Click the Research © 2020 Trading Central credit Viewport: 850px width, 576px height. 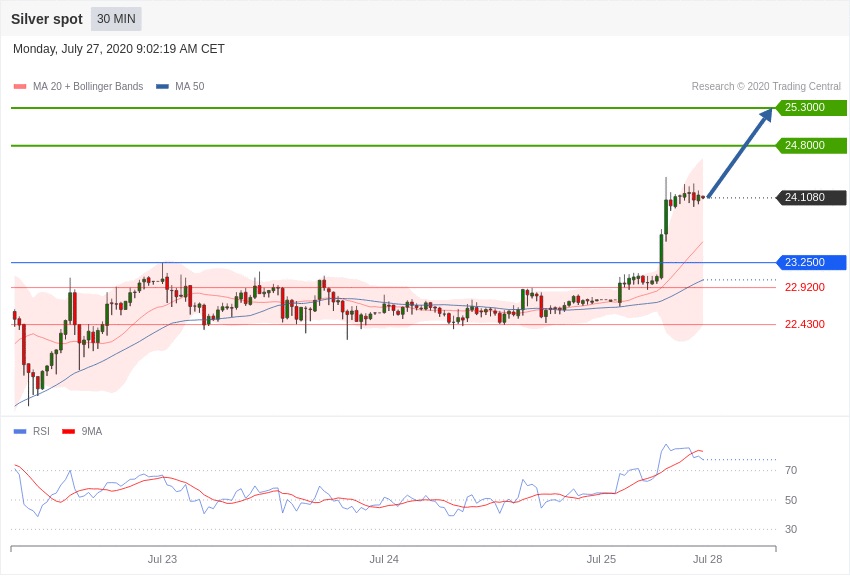(766, 86)
